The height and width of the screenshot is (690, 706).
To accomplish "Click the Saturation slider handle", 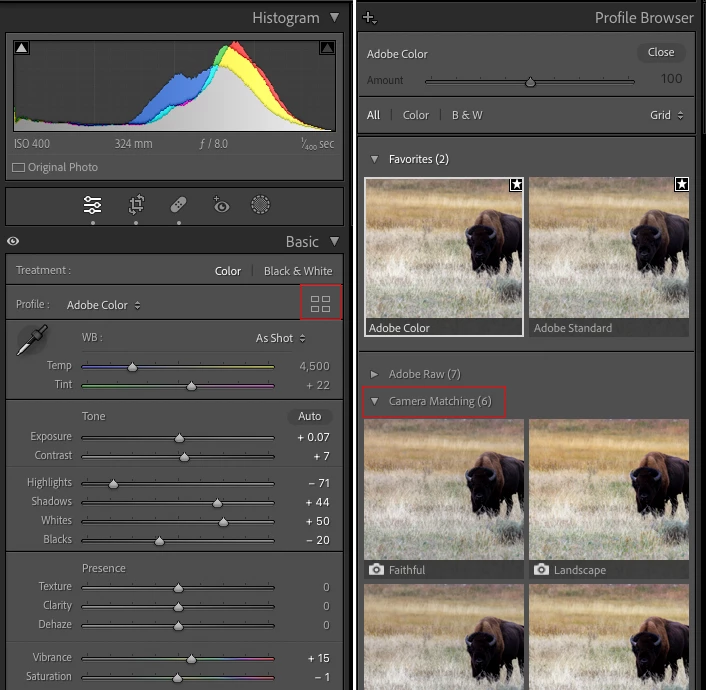I will (x=177, y=678).
